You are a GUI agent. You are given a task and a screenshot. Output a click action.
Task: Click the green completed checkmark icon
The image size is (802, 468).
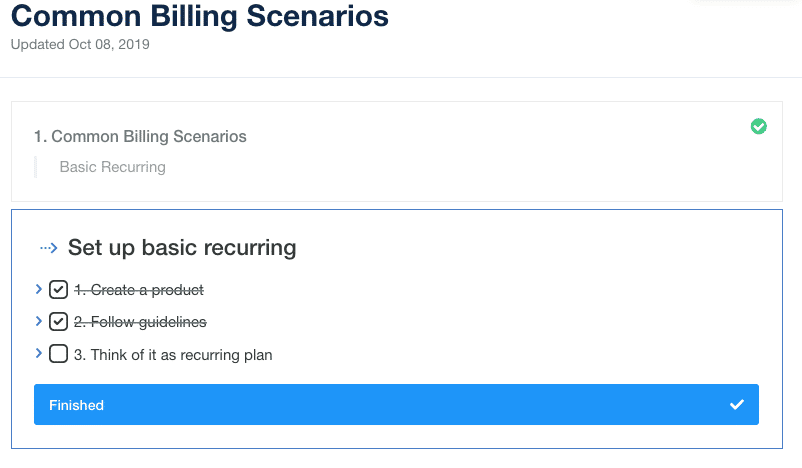pos(759,126)
